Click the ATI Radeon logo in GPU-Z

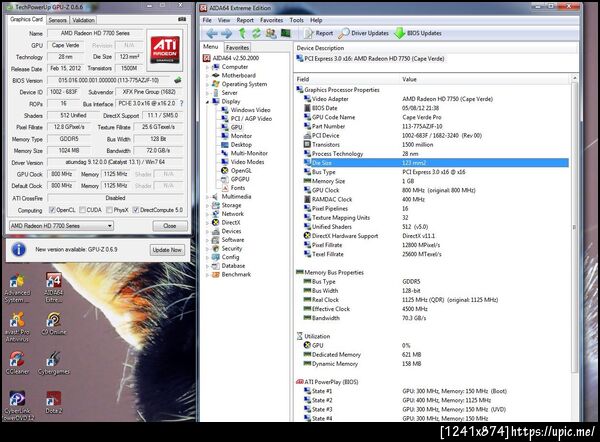(165, 50)
